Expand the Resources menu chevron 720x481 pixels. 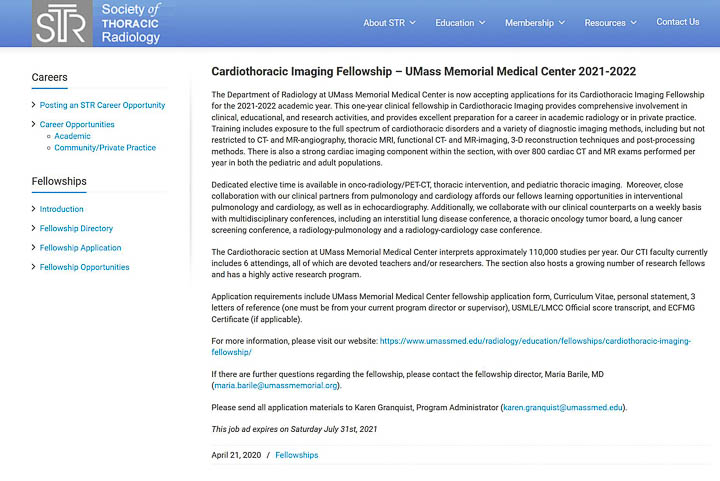coord(633,23)
